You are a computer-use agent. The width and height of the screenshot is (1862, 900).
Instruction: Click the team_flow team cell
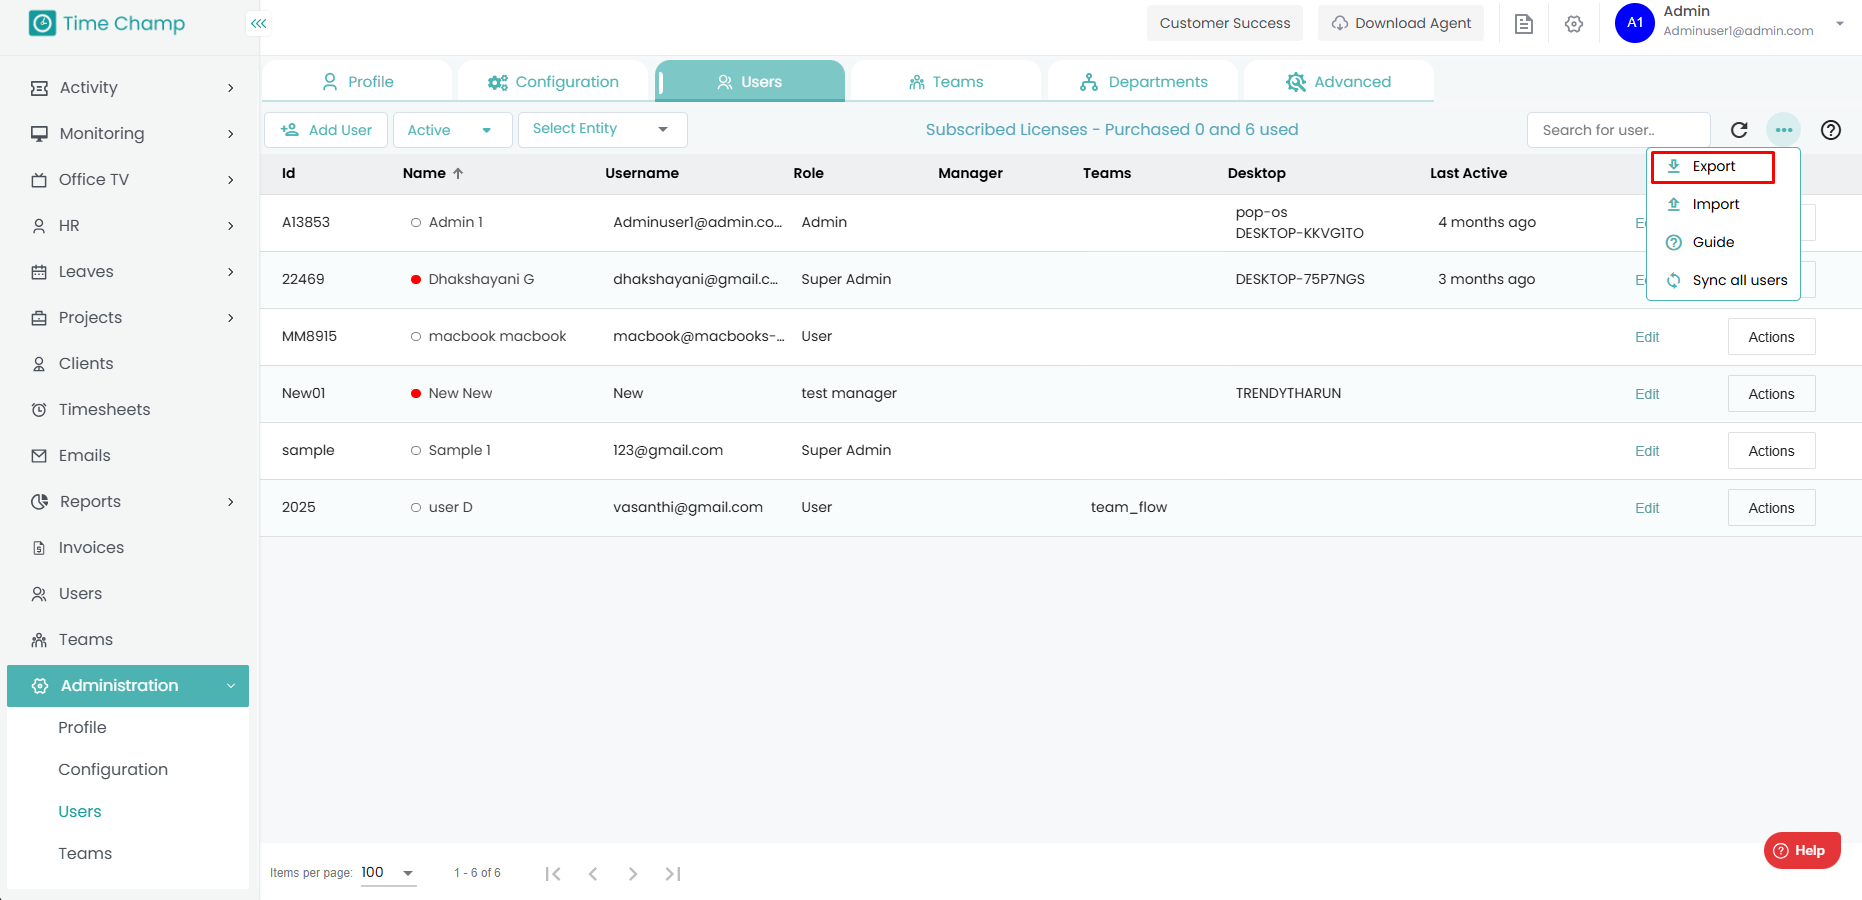(x=1129, y=508)
